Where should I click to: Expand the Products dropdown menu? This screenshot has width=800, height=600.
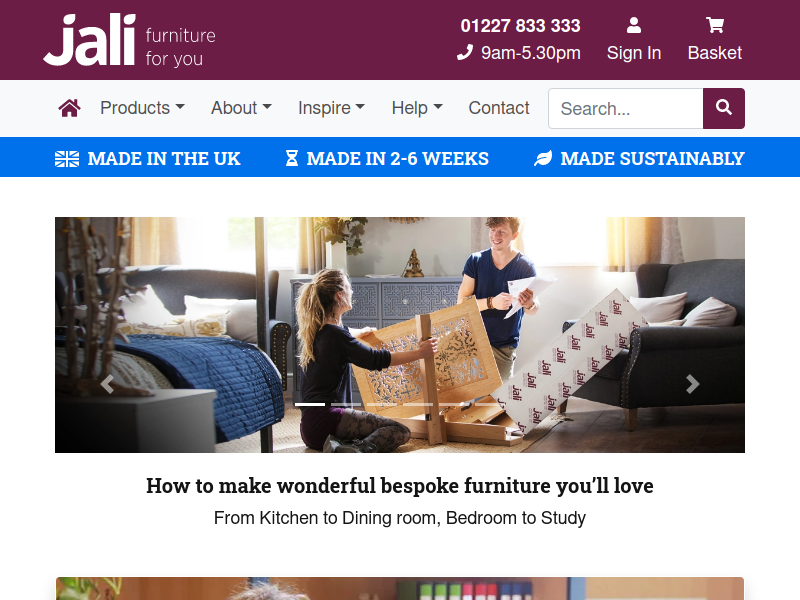point(142,108)
